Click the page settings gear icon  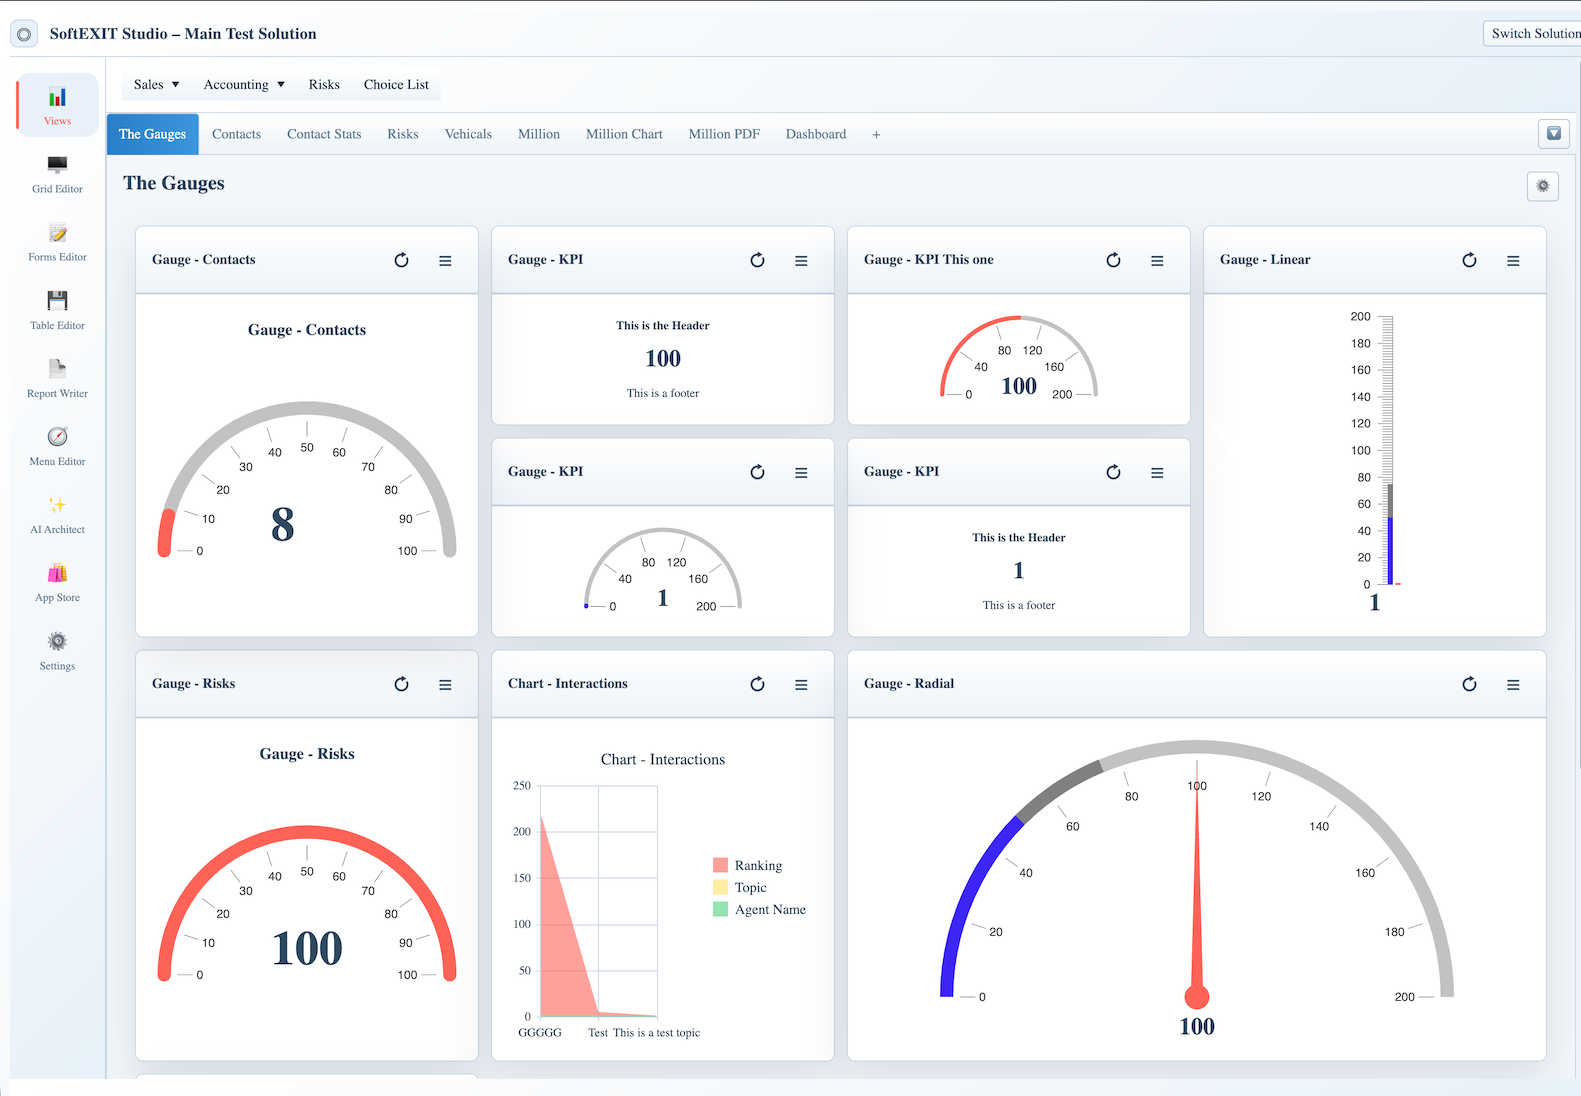coord(1543,186)
